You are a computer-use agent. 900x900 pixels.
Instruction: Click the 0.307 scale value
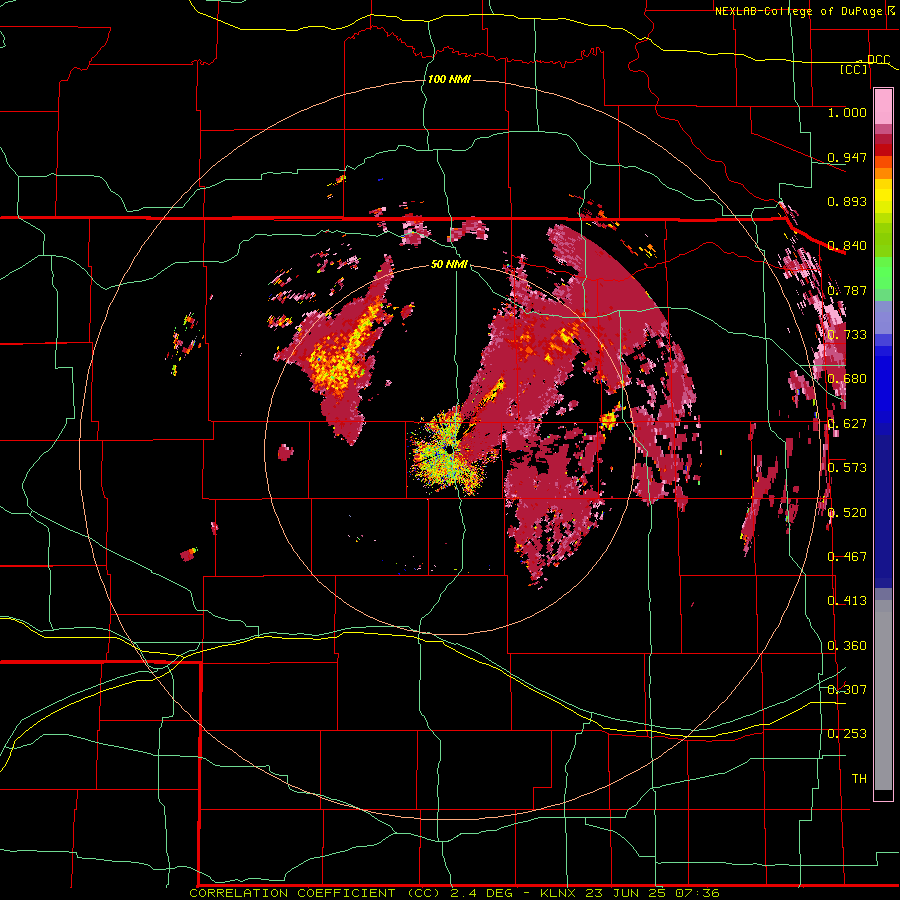tap(847, 690)
